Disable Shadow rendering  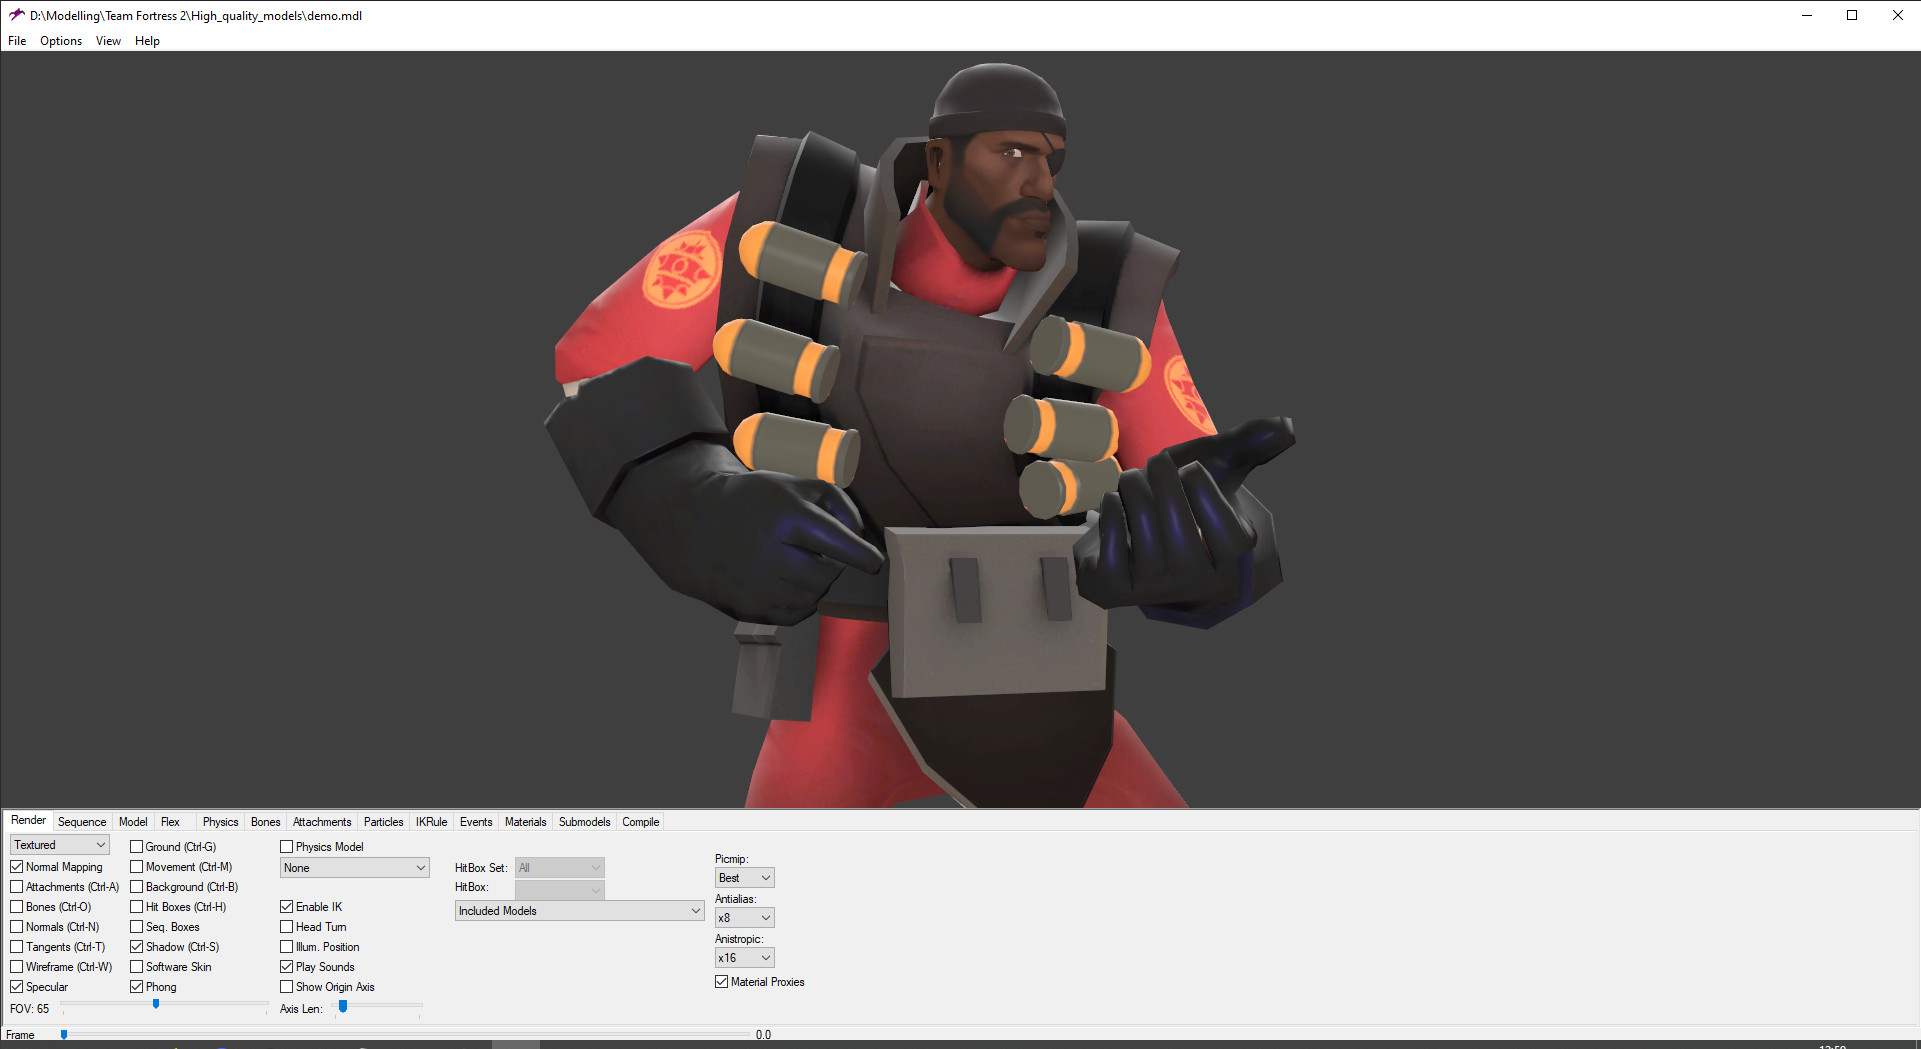click(136, 946)
